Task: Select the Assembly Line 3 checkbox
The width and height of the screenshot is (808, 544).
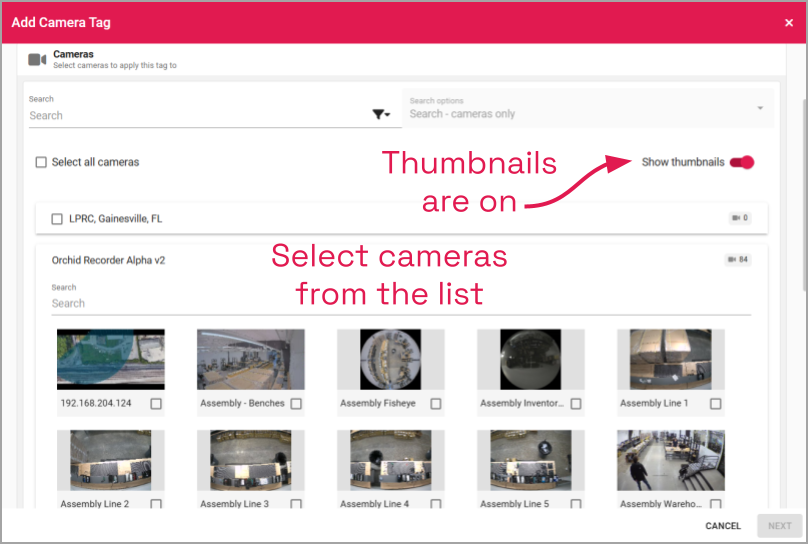Action: (x=296, y=504)
